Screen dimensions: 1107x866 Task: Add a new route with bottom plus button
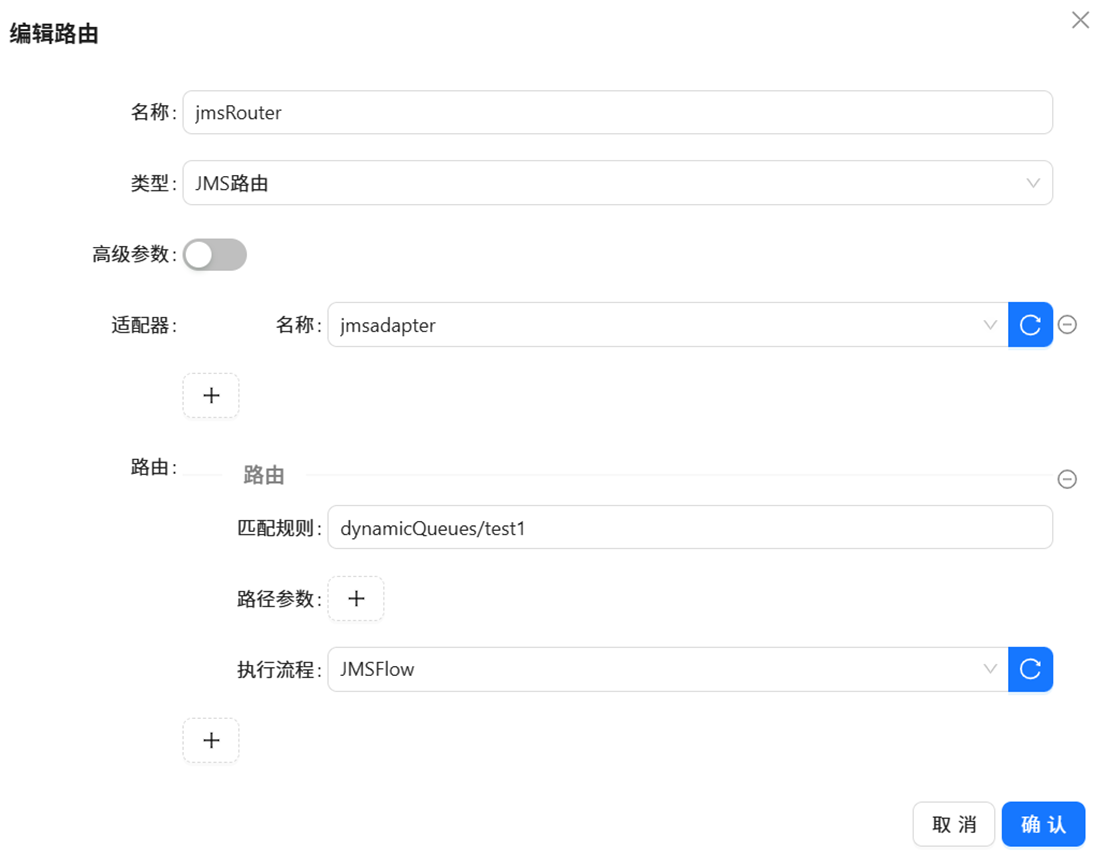[211, 740]
